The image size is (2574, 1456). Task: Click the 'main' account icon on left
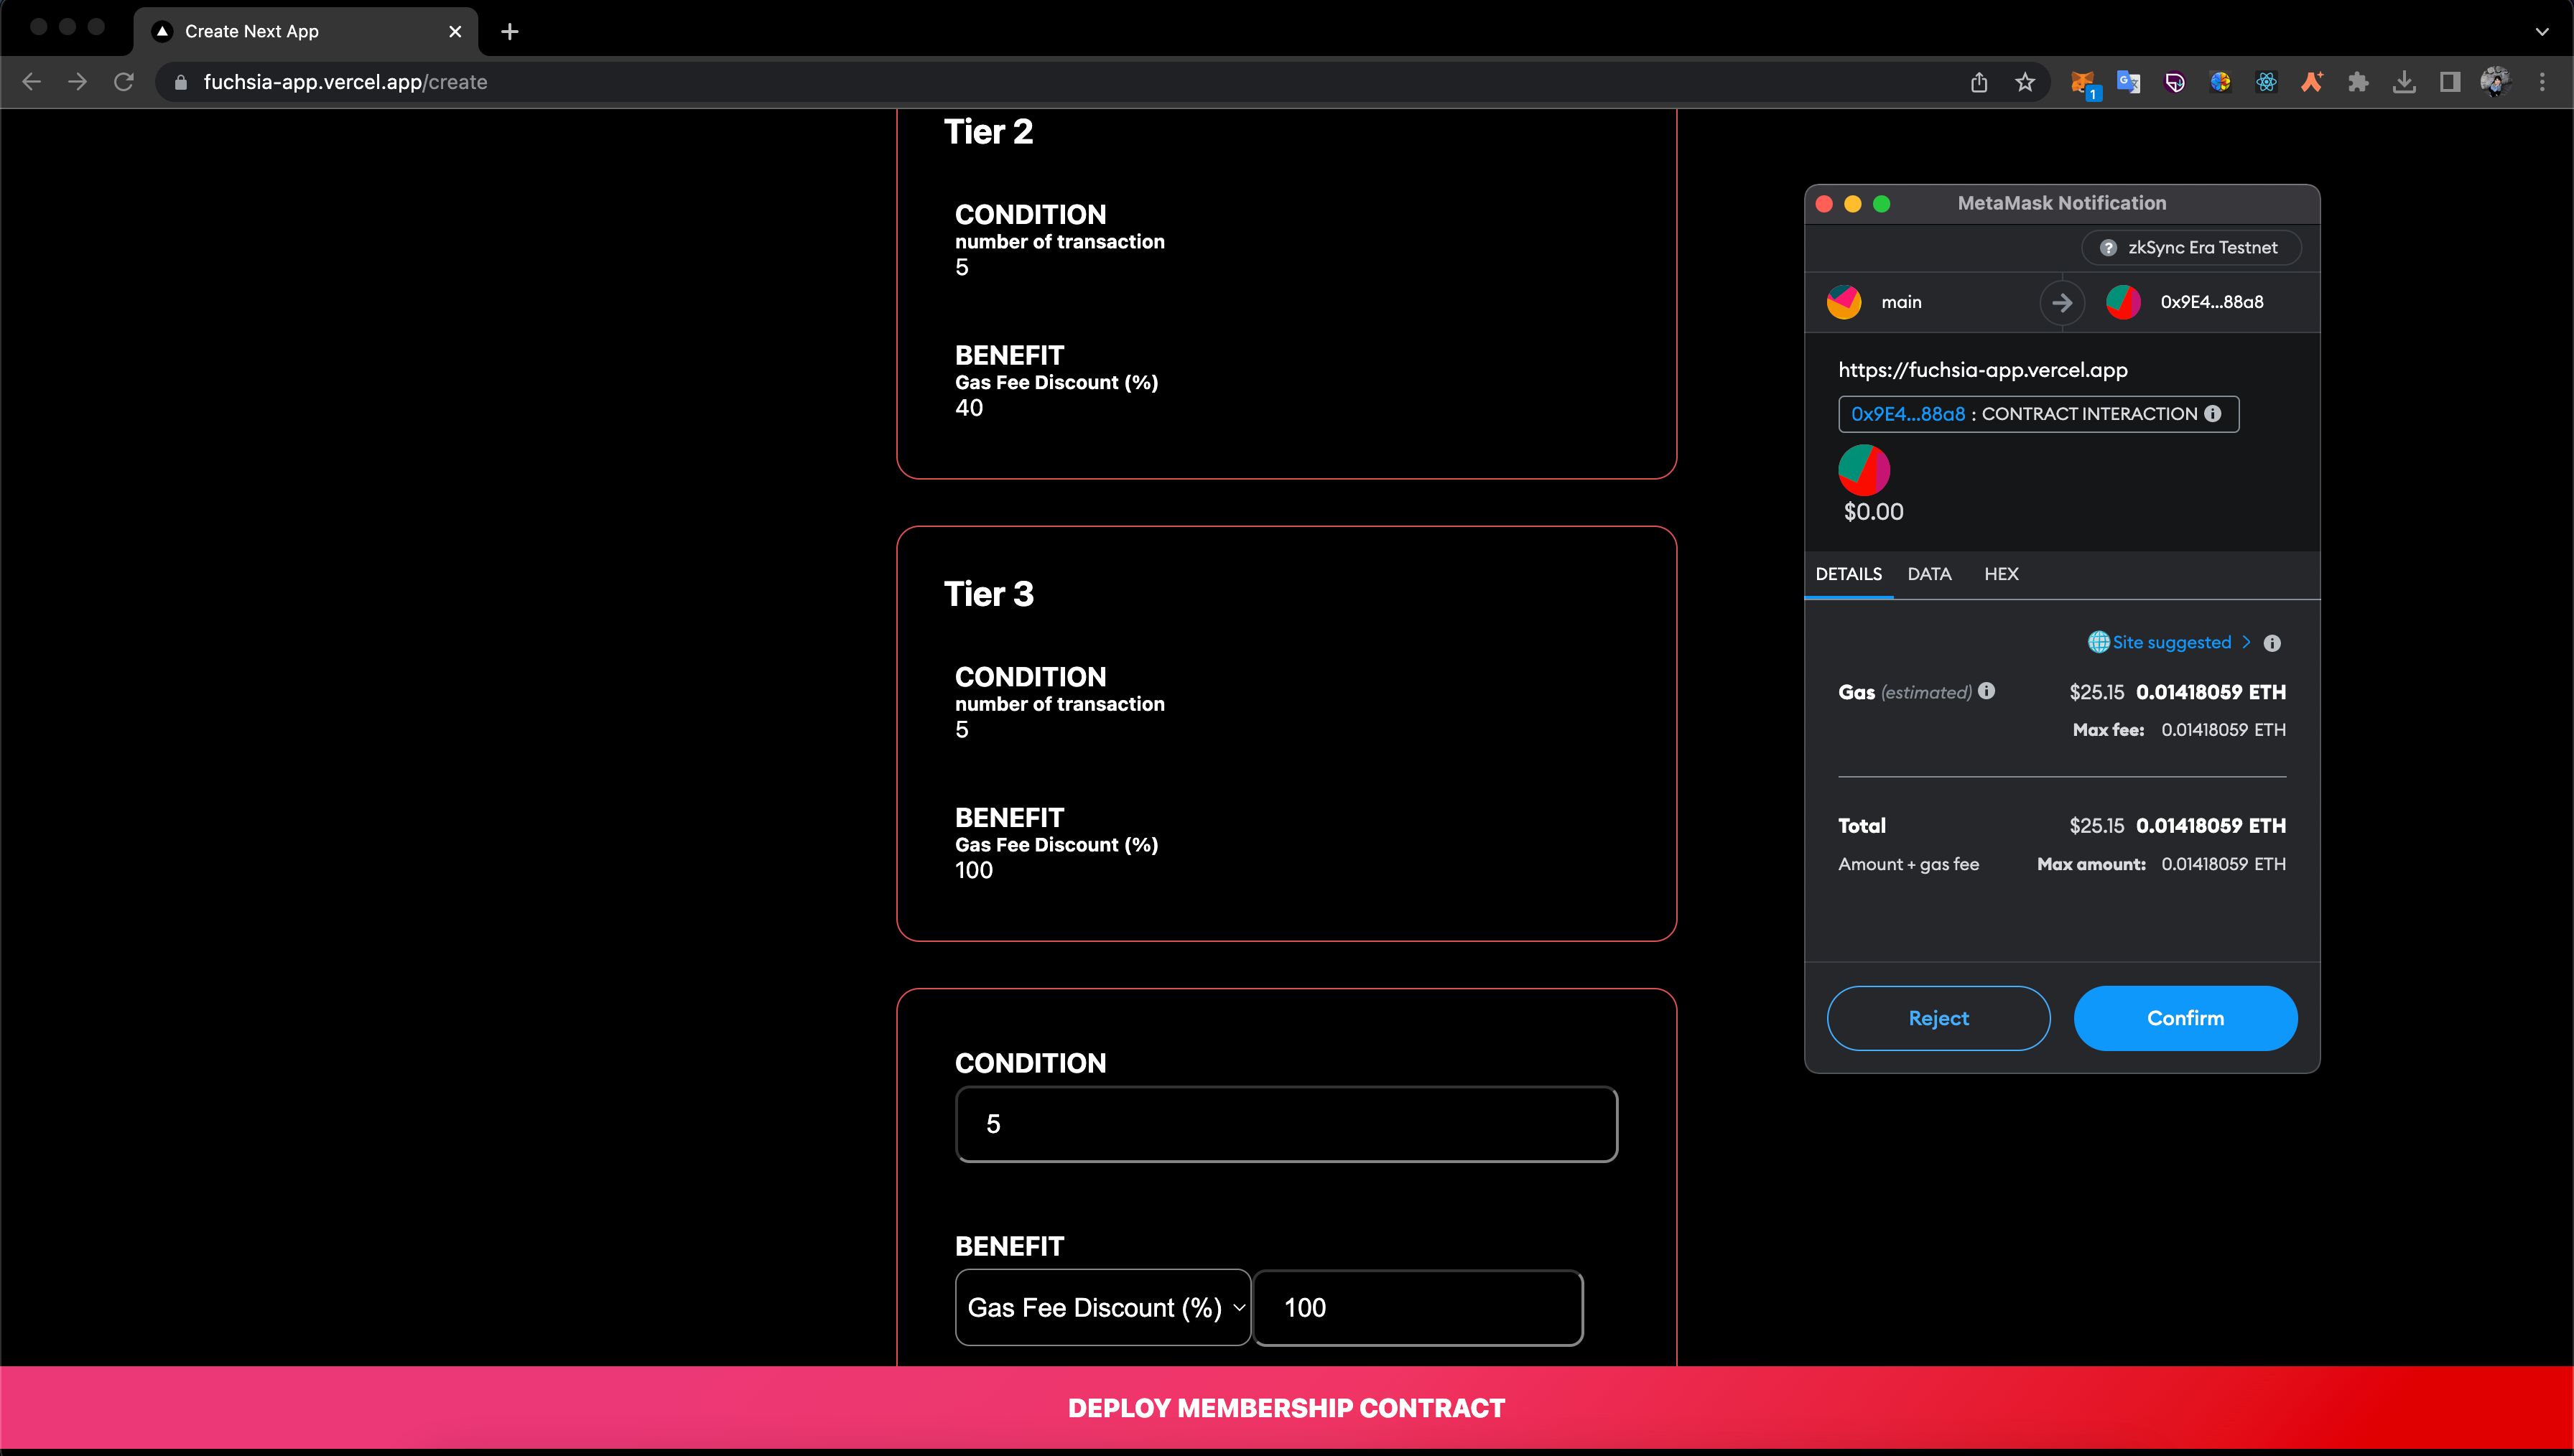tap(1846, 300)
